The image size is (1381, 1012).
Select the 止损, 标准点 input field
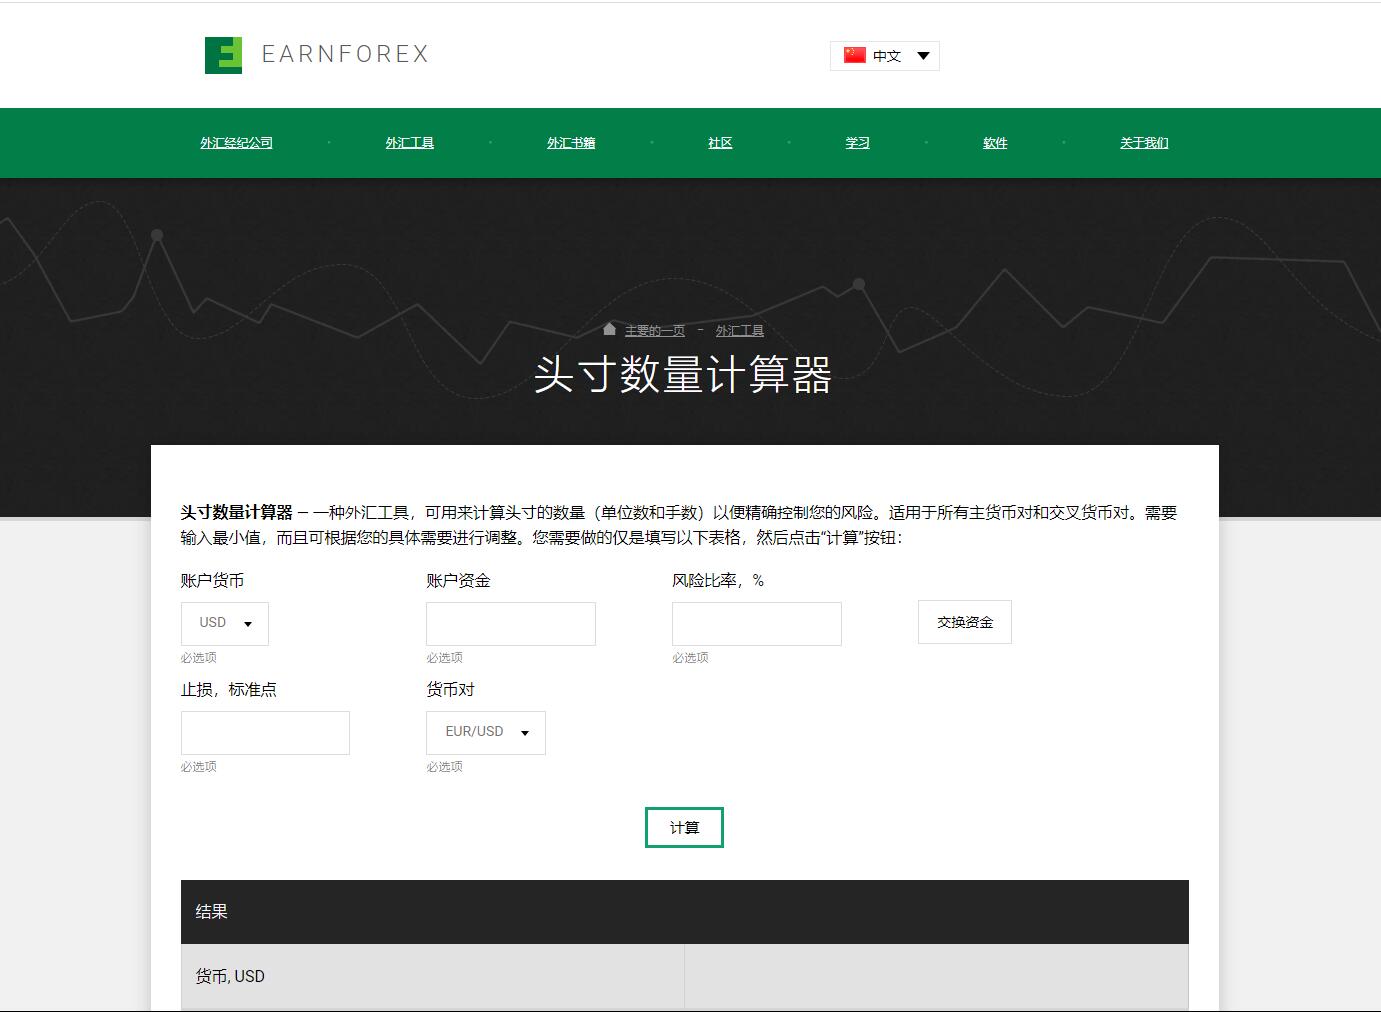tap(265, 733)
